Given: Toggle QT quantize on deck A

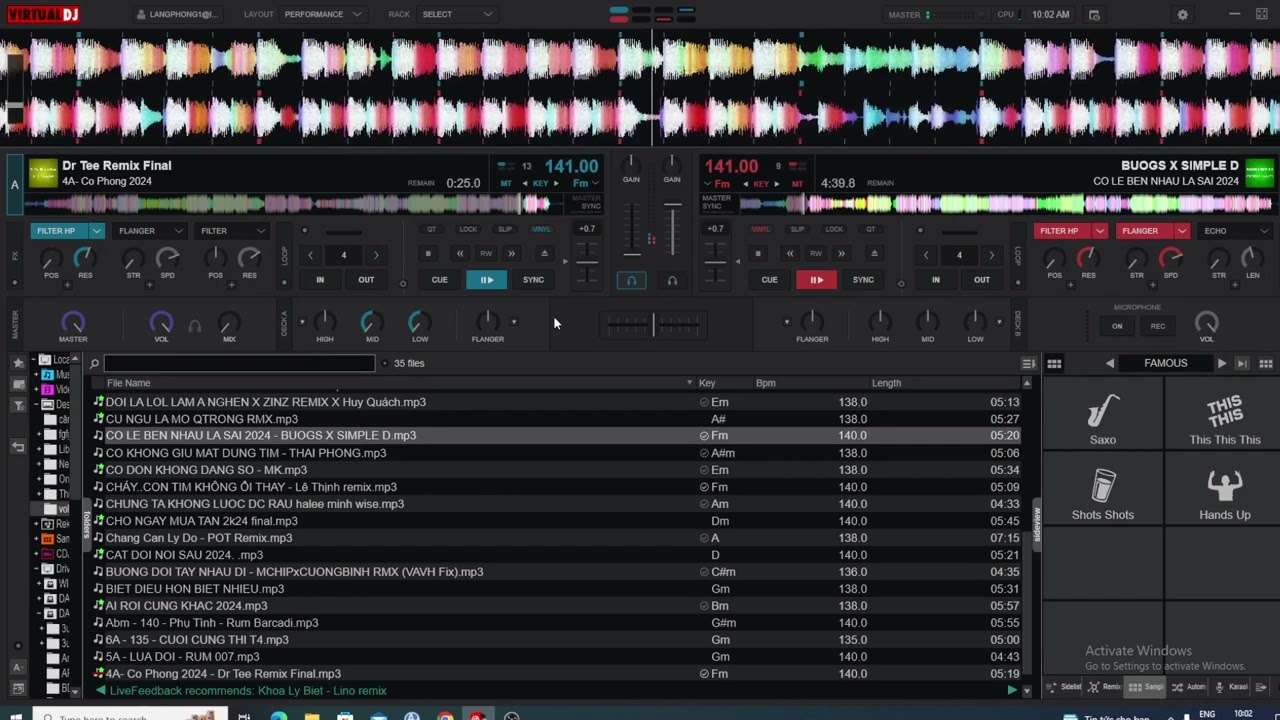Looking at the screenshot, I should 431,229.
